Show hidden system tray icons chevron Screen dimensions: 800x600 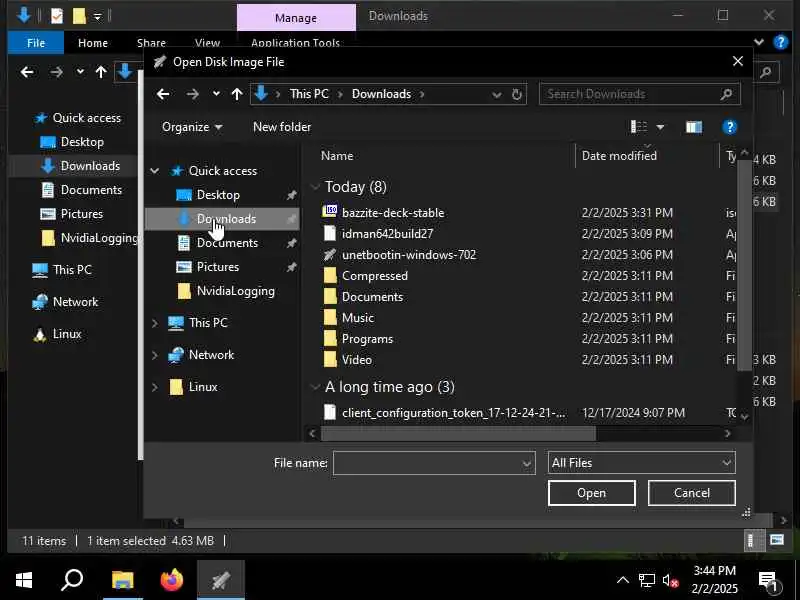coord(622,580)
